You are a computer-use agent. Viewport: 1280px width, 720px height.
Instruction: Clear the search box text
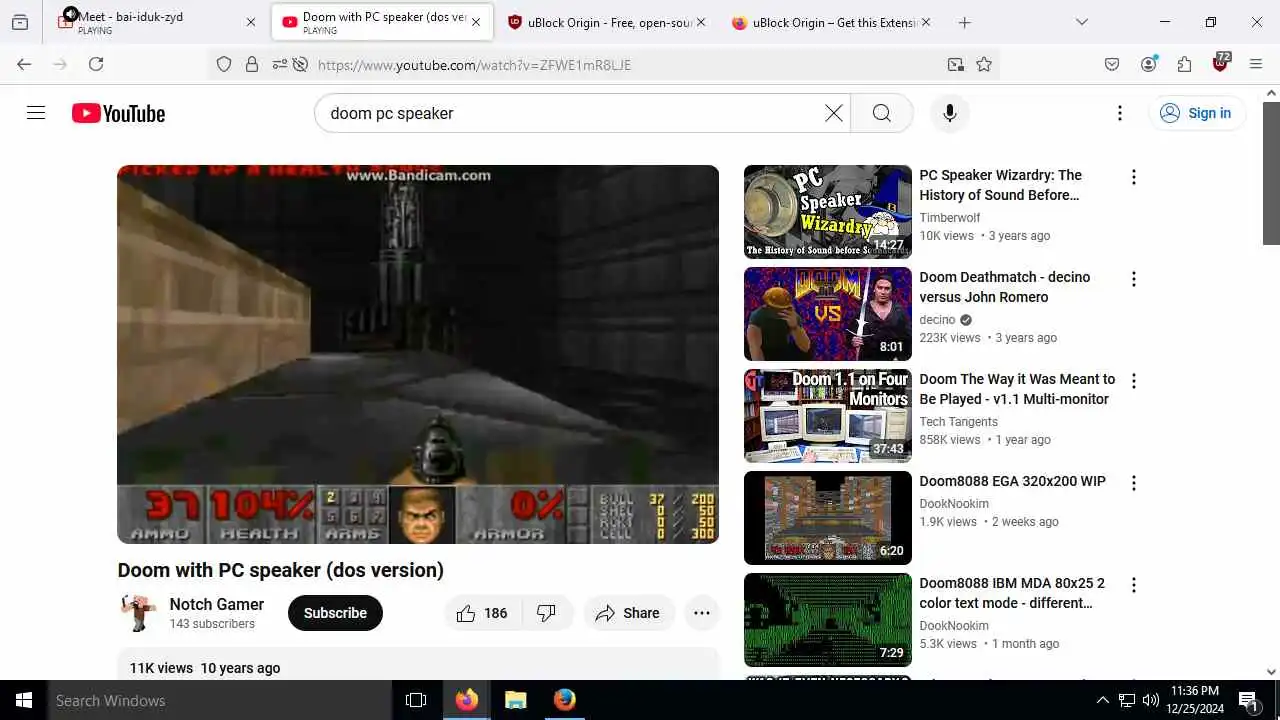pos(834,113)
